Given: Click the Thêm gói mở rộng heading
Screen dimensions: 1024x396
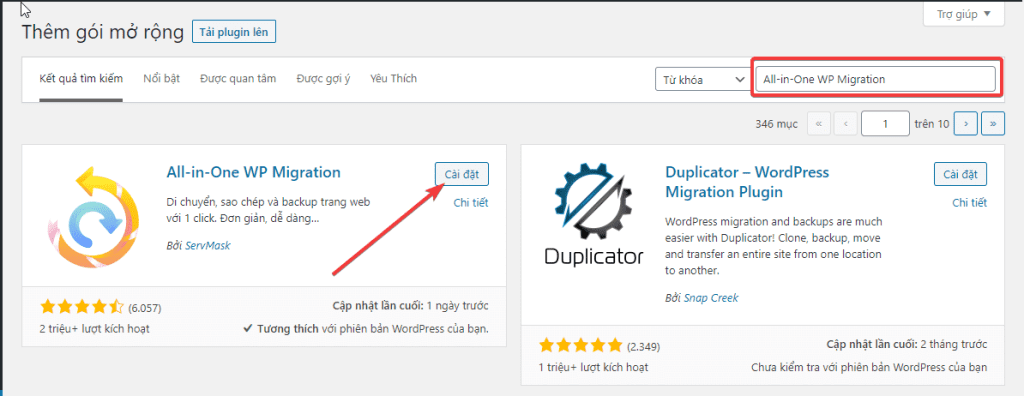Looking at the screenshot, I should [103, 33].
